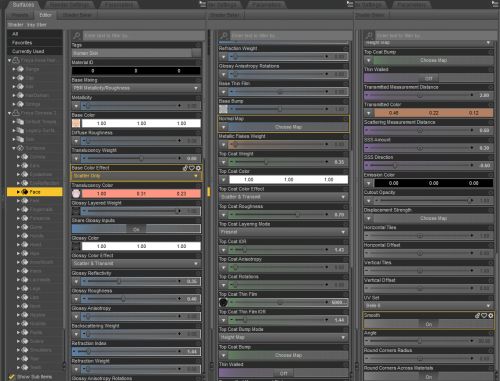
Task: Click the Emission Color map arrow icon
Action: (x=368, y=183)
